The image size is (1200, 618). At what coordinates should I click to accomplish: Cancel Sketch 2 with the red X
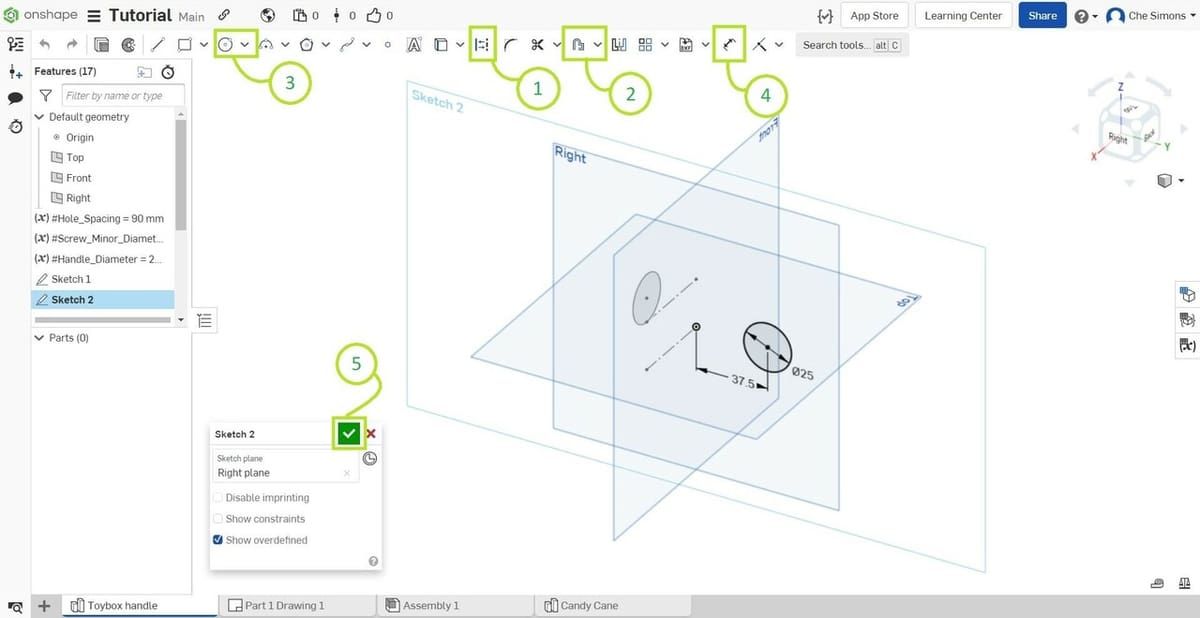[x=371, y=434]
